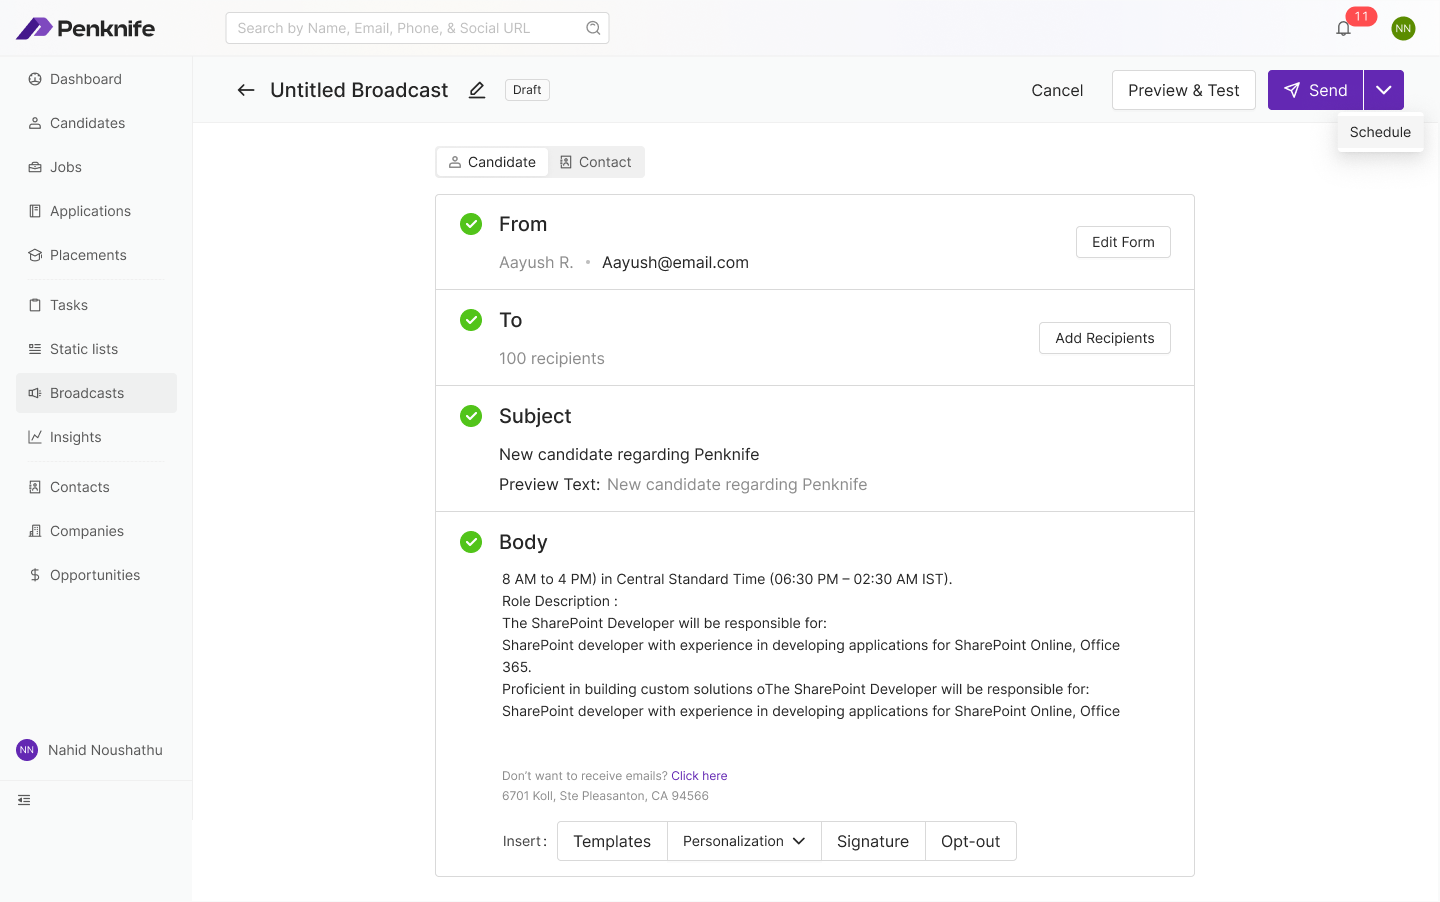The image size is (1440, 902).
Task: Click the Penknife logo
Action: click(86, 28)
